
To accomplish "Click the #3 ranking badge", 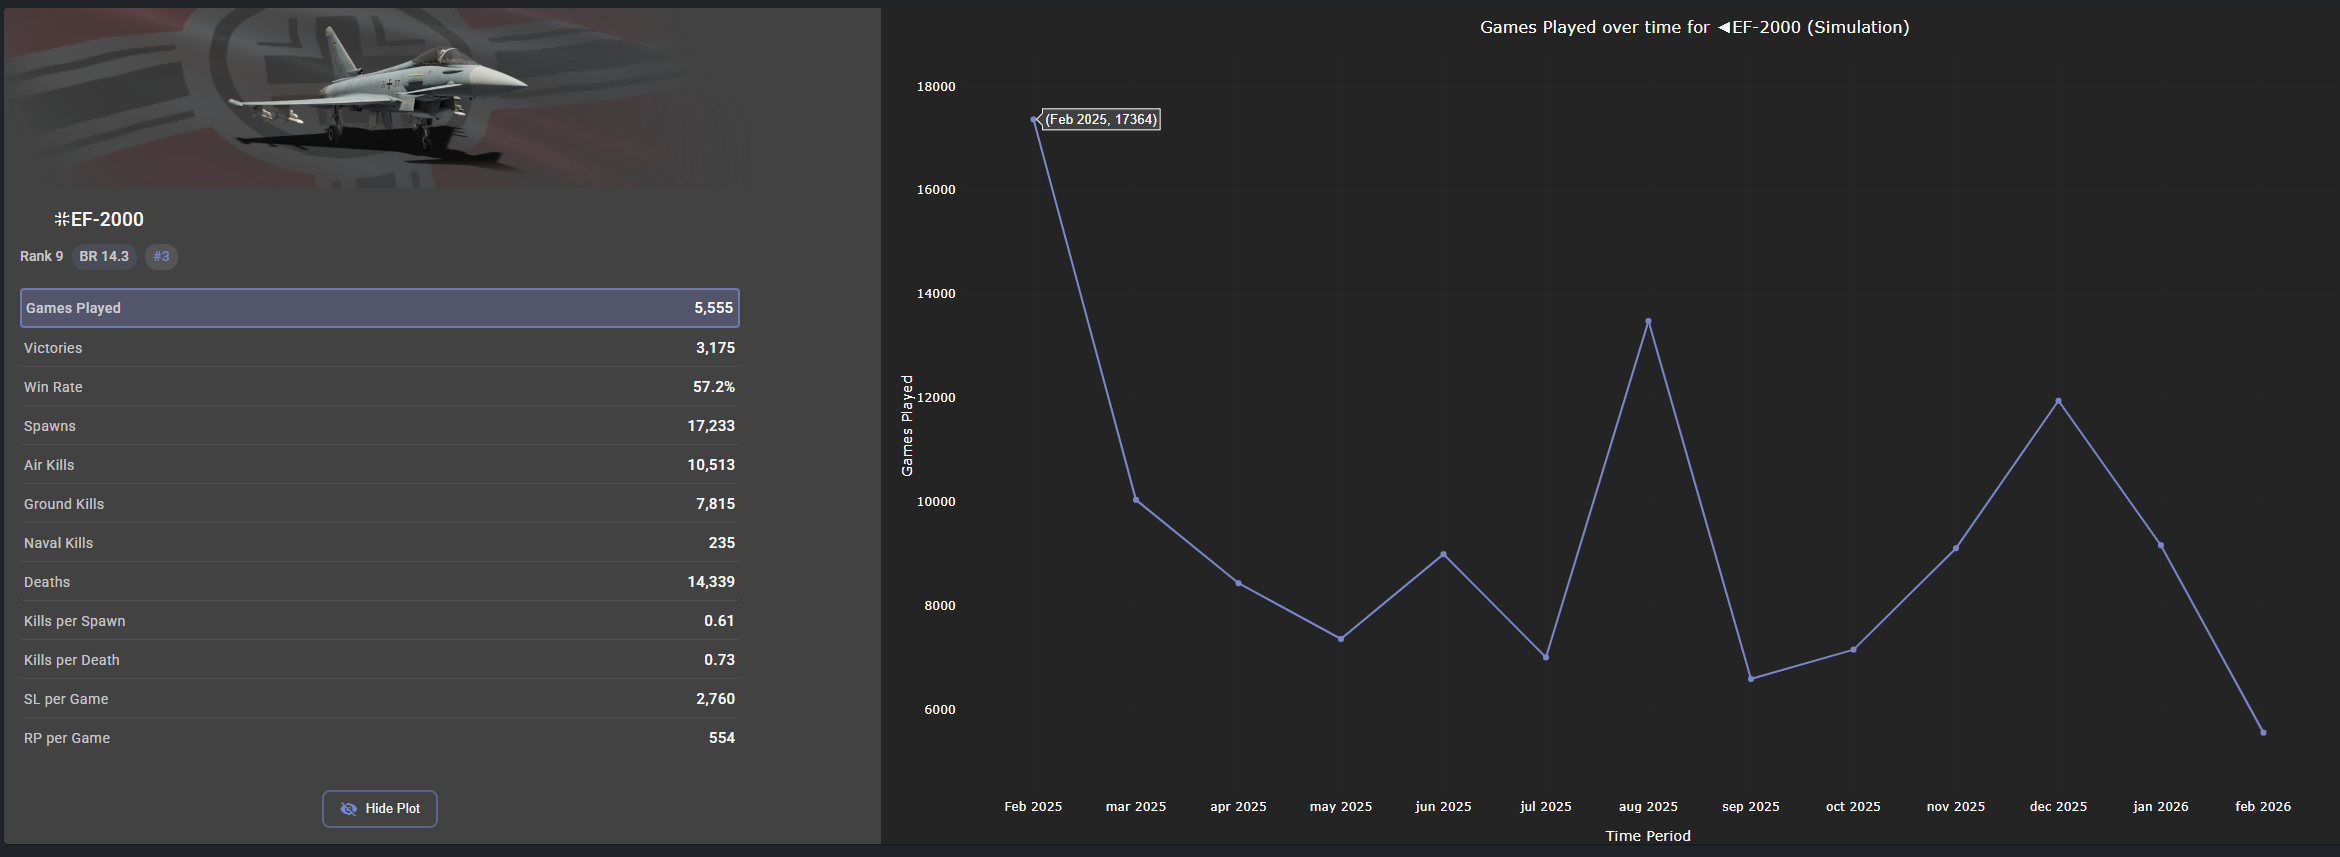I will coord(161,256).
